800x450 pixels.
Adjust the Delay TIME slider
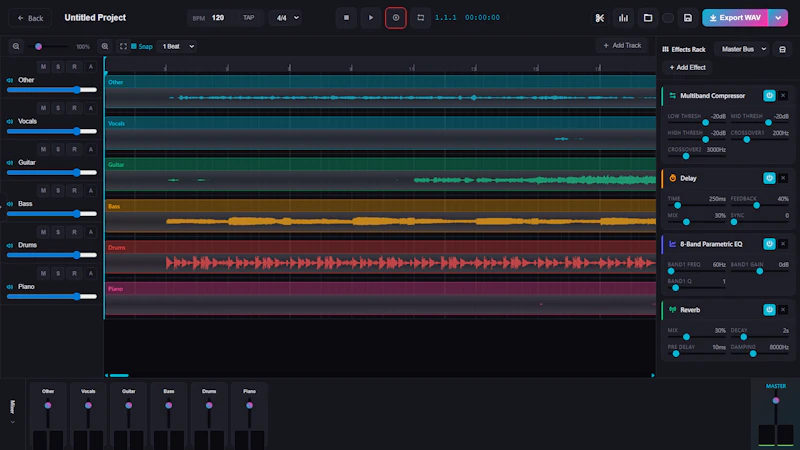[696, 205]
